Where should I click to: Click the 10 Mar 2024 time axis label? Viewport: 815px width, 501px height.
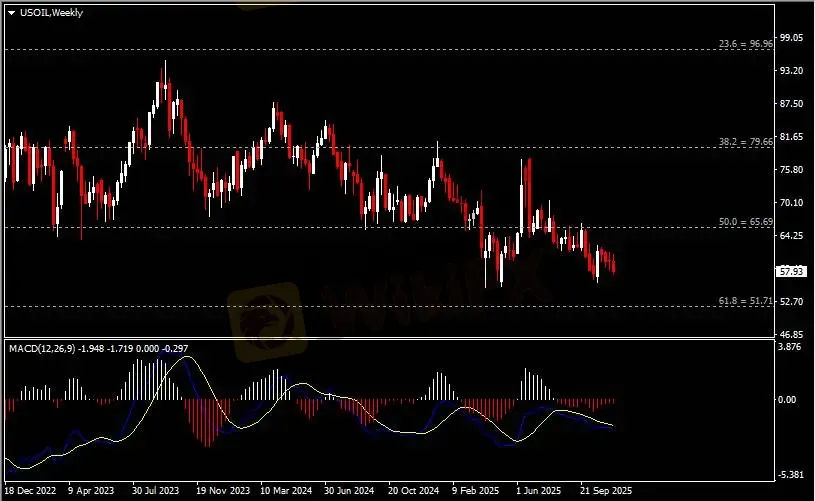coord(287,492)
